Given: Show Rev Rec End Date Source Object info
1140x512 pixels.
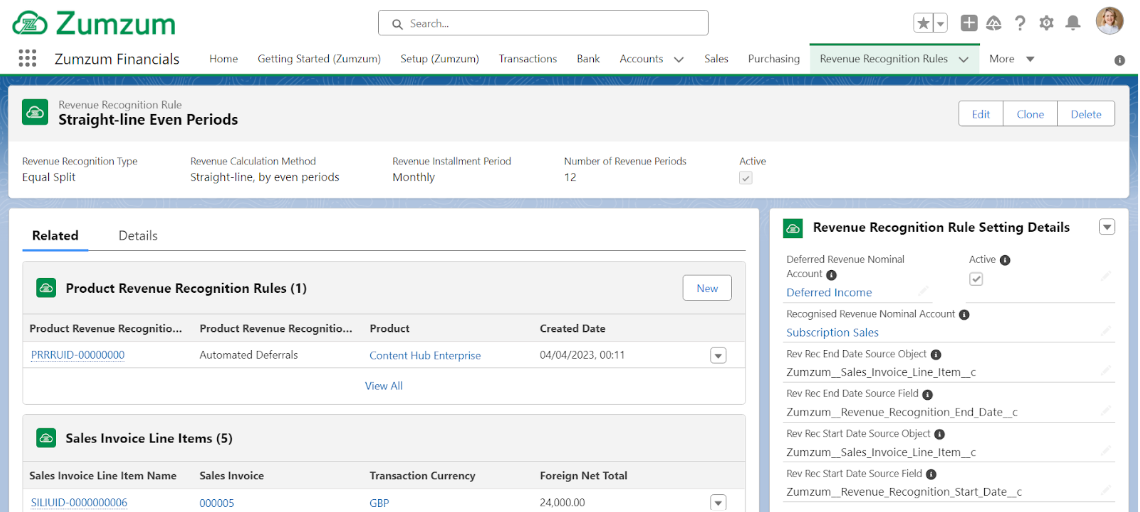Looking at the screenshot, I should [x=936, y=355].
